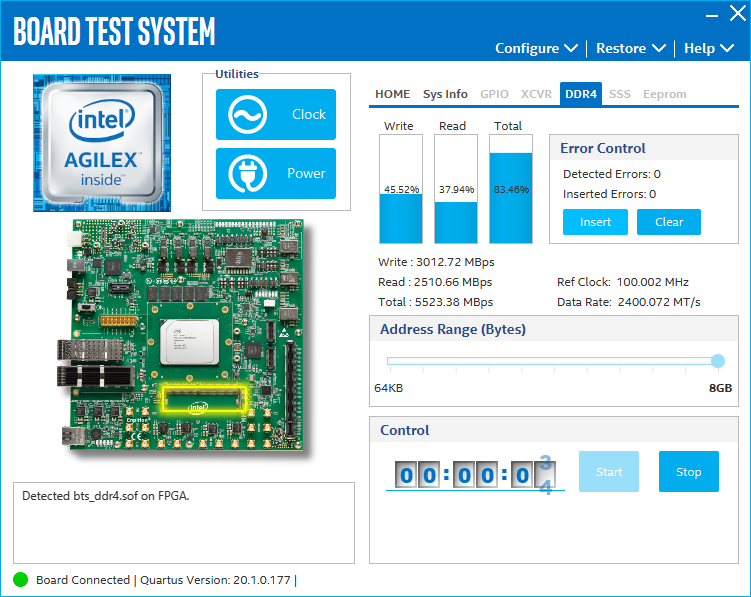Click the Clock waveform icon
This screenshot has height=597, width=751.
coord(245,115)
